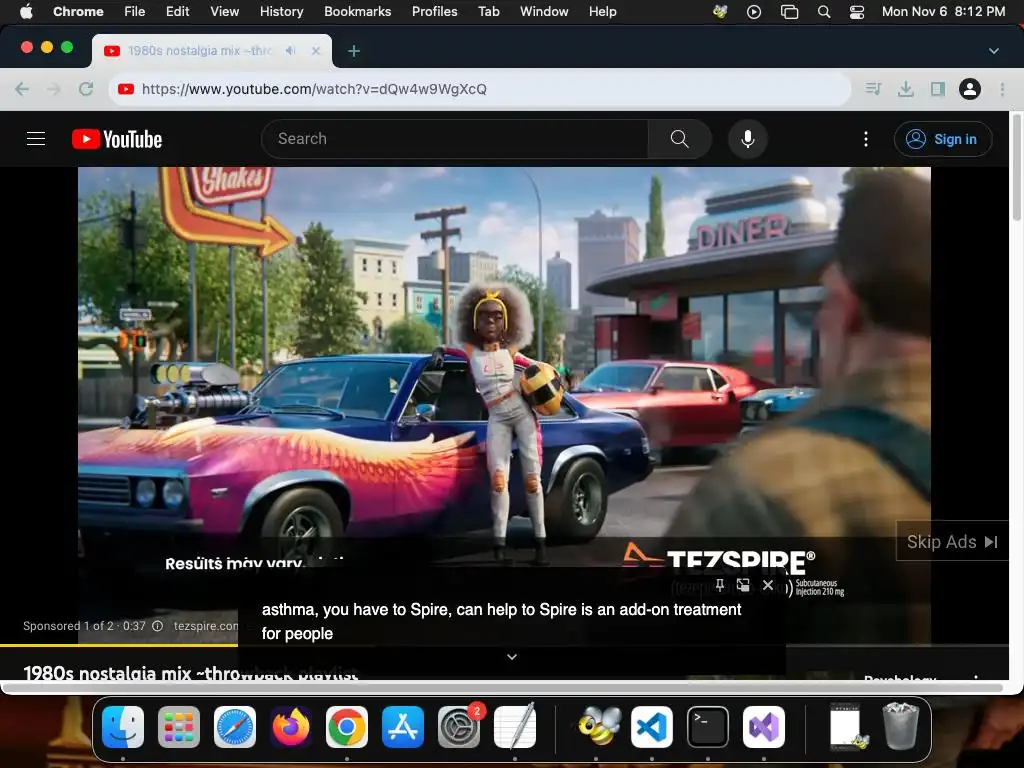Open the File menu
Screen dimensions: 1024x768
(x=135, y=11)
